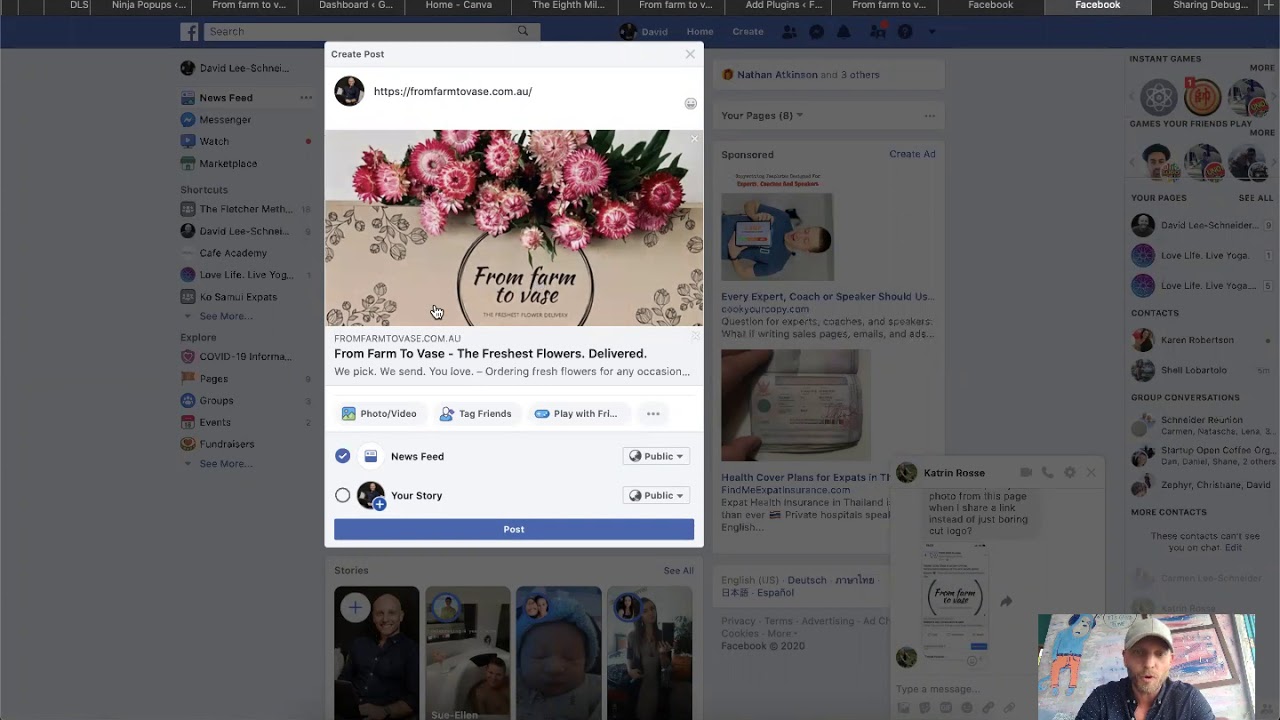Open Shell Lobartolo contact
Screen dimensions: 1280x720
tap(1192, 371)
